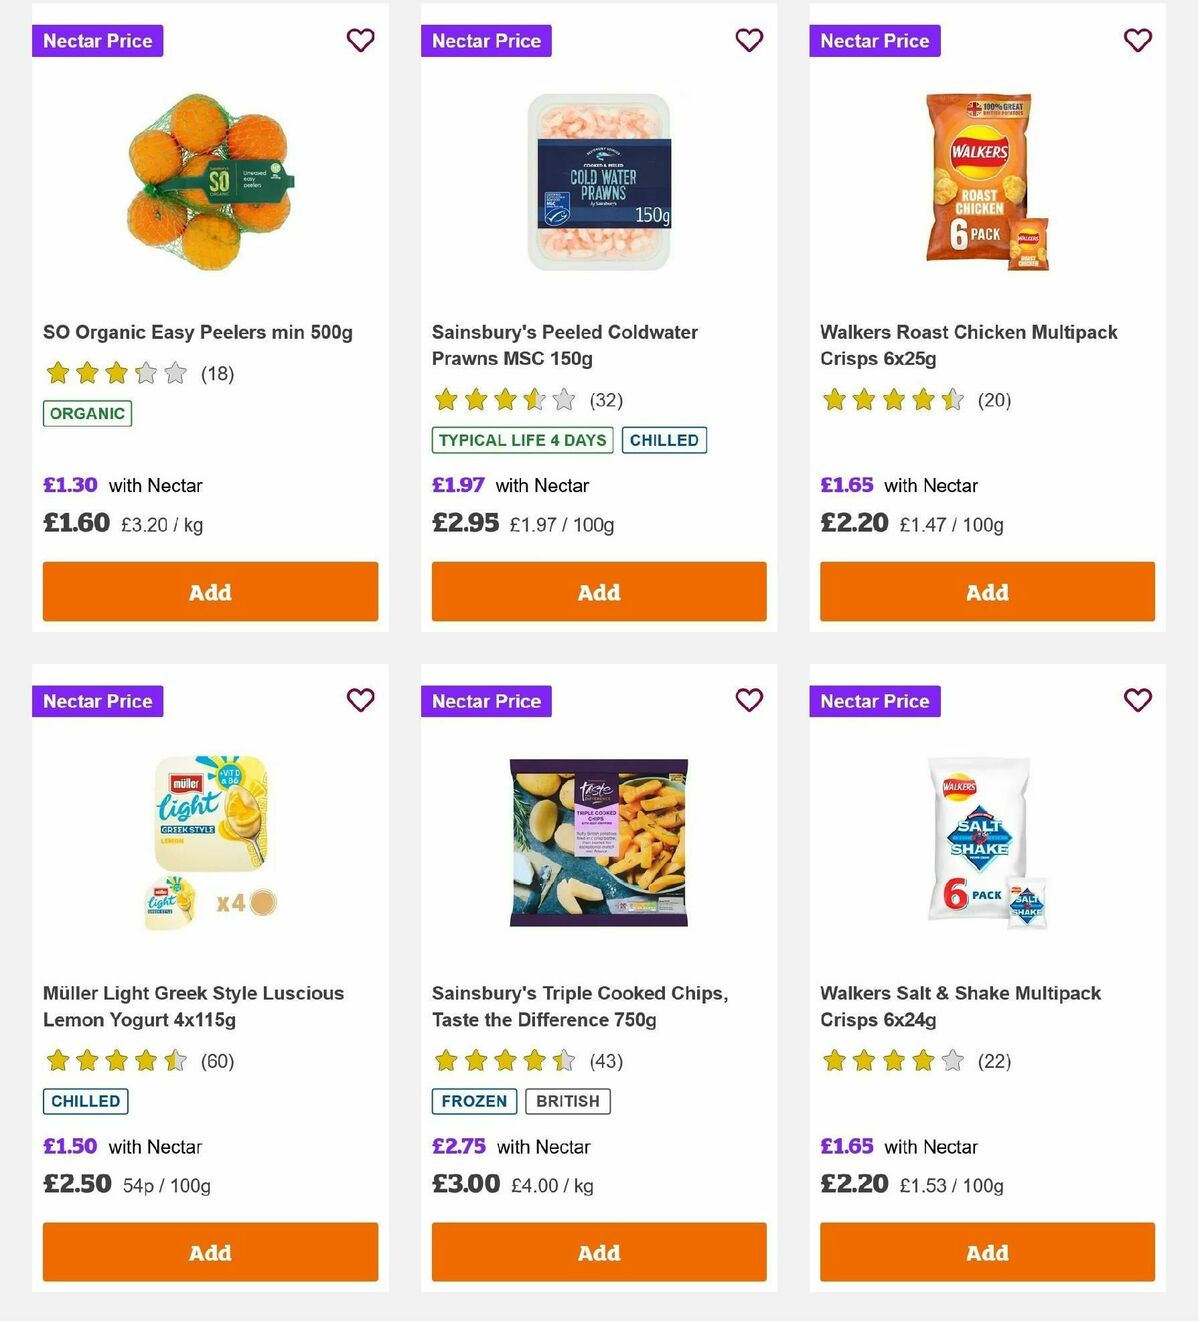Open Sainsbury's Peeled Coldwater Prawns product page
This screenshot has width=1200, height=1323.
pyautogui.click(x=564, y=345)
